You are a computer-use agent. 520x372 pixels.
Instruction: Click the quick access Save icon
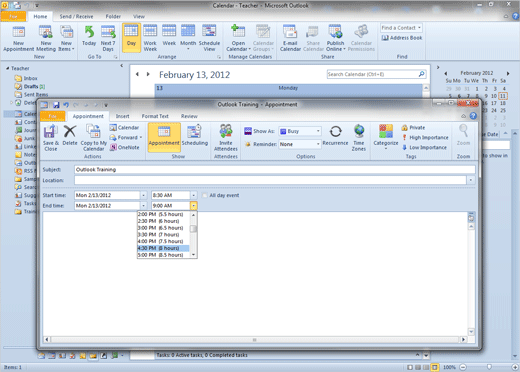[56, 105]
